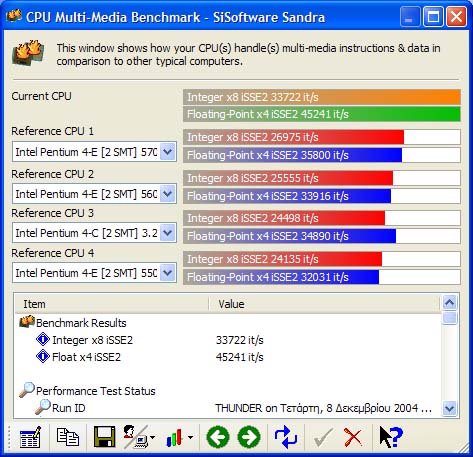Click the value '45241 it/s' in list

pyautogui.click(x=239, y=357)
